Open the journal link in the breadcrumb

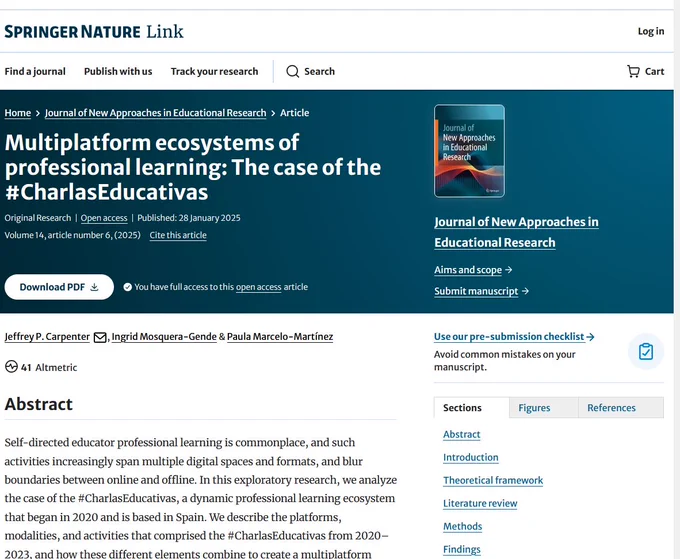[x=155, y=113]
